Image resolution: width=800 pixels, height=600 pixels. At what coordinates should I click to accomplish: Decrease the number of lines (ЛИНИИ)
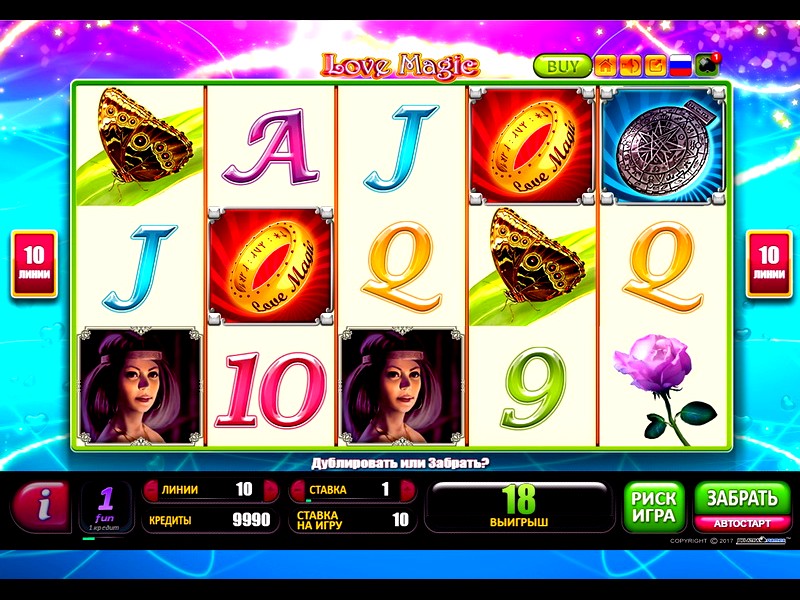pyautogui.click(x=152, y=490)
